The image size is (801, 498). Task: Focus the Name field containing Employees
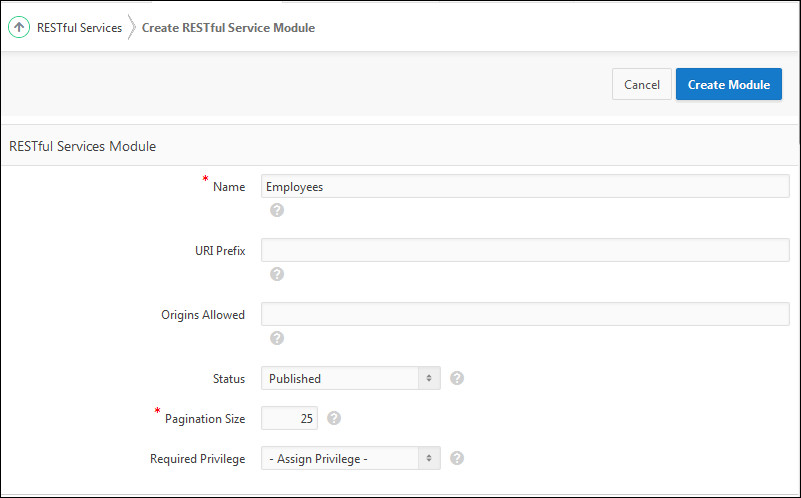(x=525, y=186)
